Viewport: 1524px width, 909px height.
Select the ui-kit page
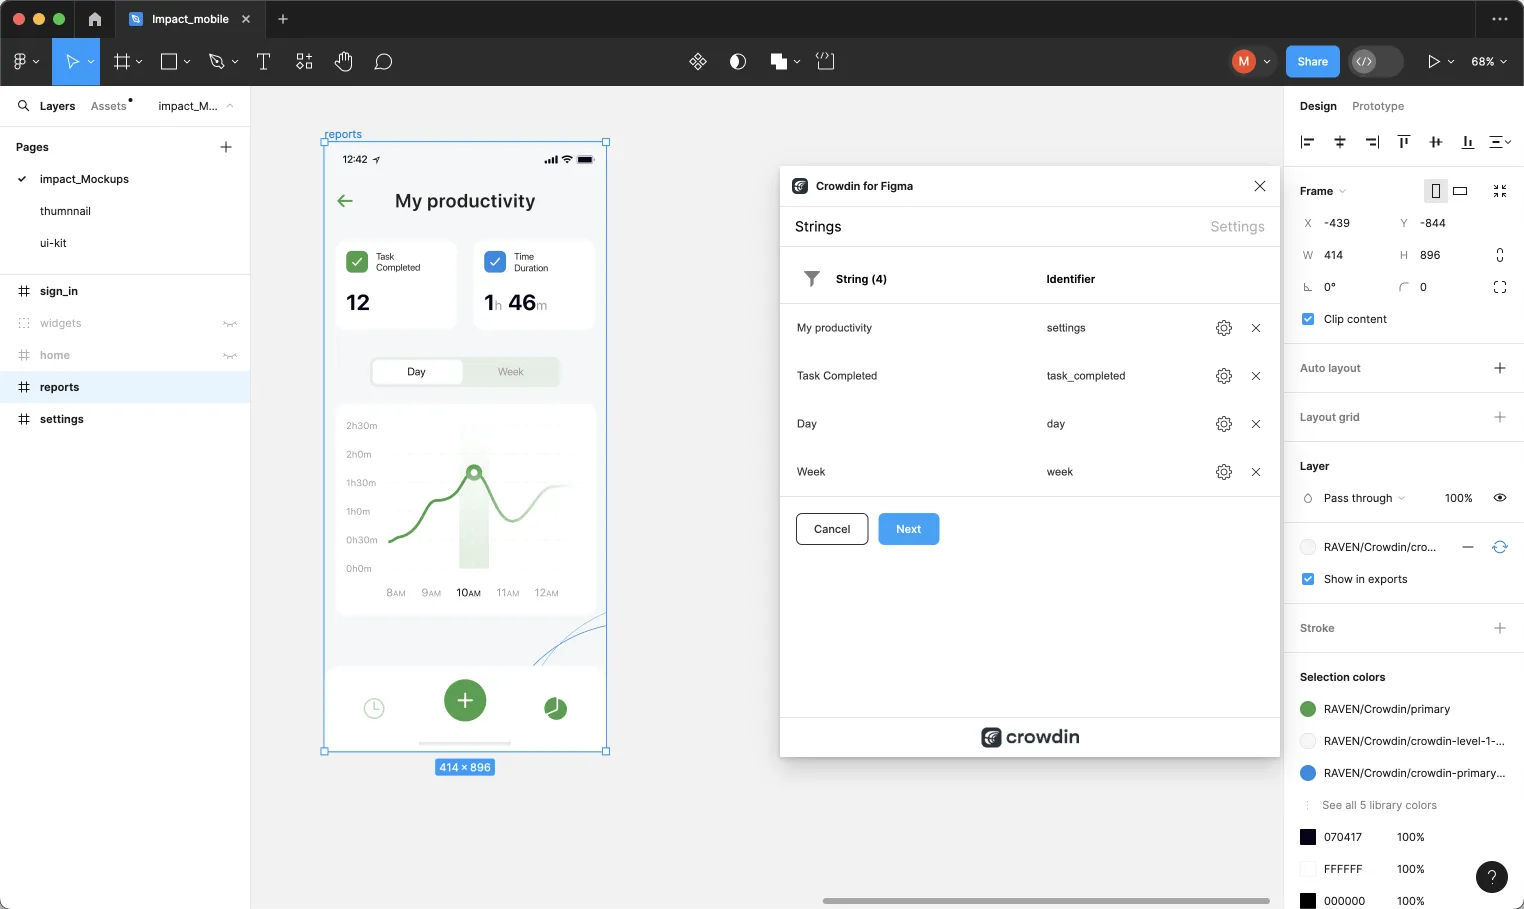(x=53, y=243)
